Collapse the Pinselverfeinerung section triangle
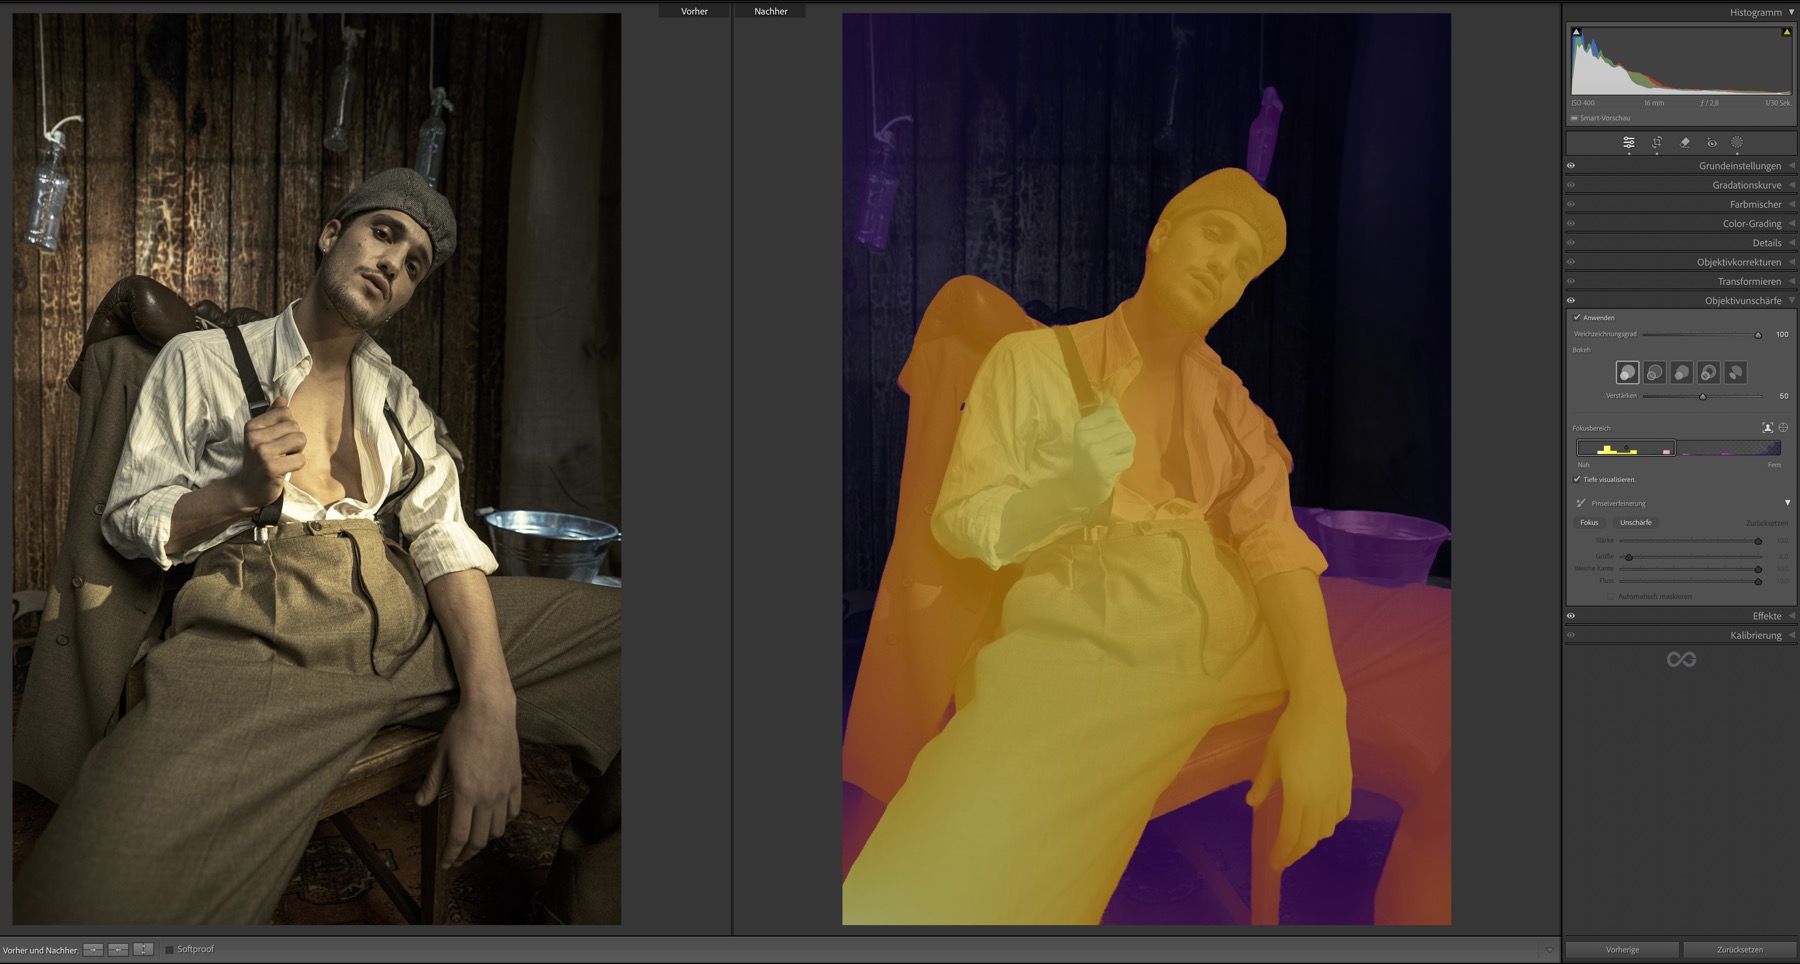This screenshot has height=964, width=1800. (1787, 503)
